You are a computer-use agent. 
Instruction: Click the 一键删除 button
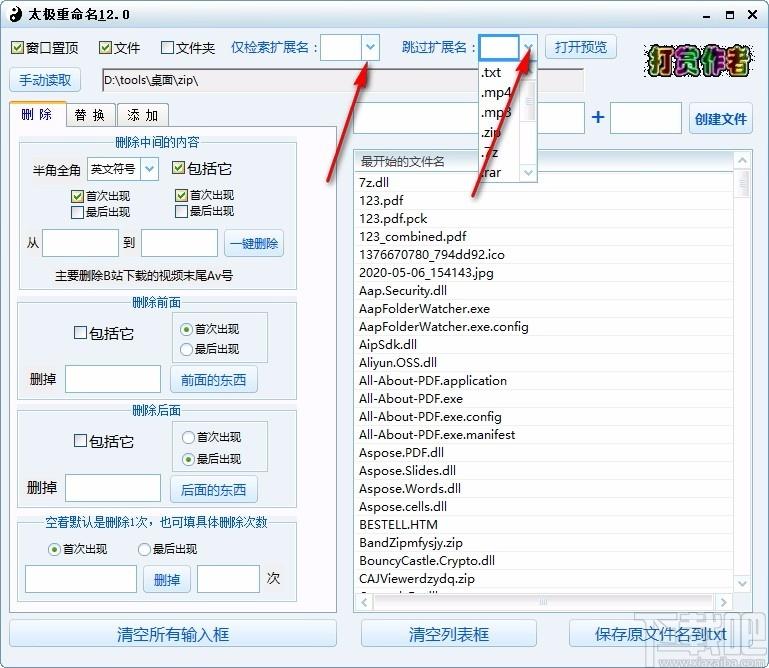click(254, 243)
